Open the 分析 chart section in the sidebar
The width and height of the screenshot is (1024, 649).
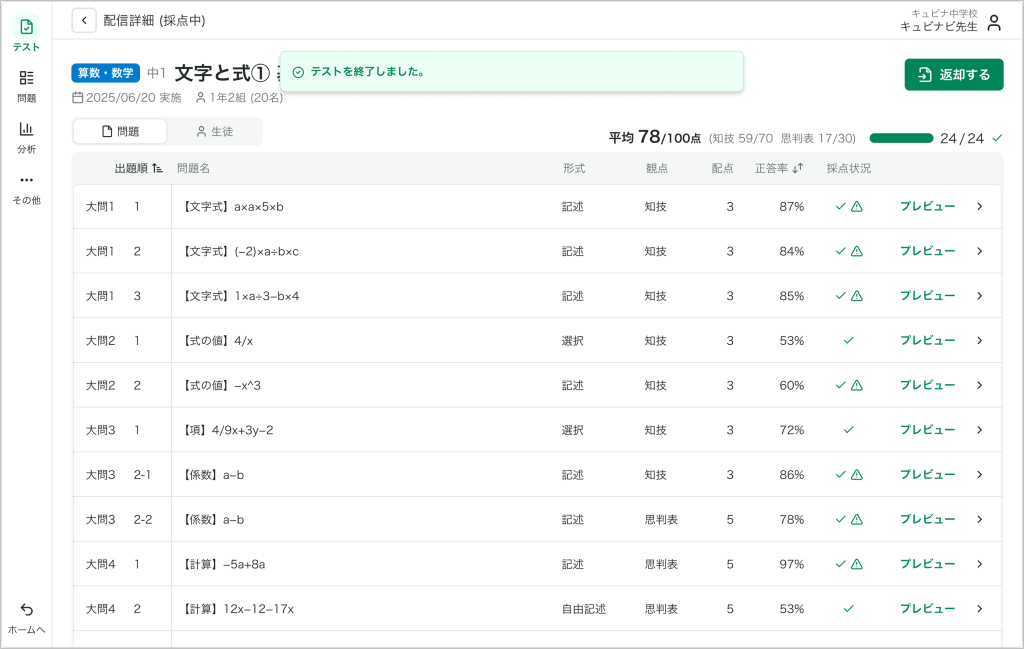[26, 138]
